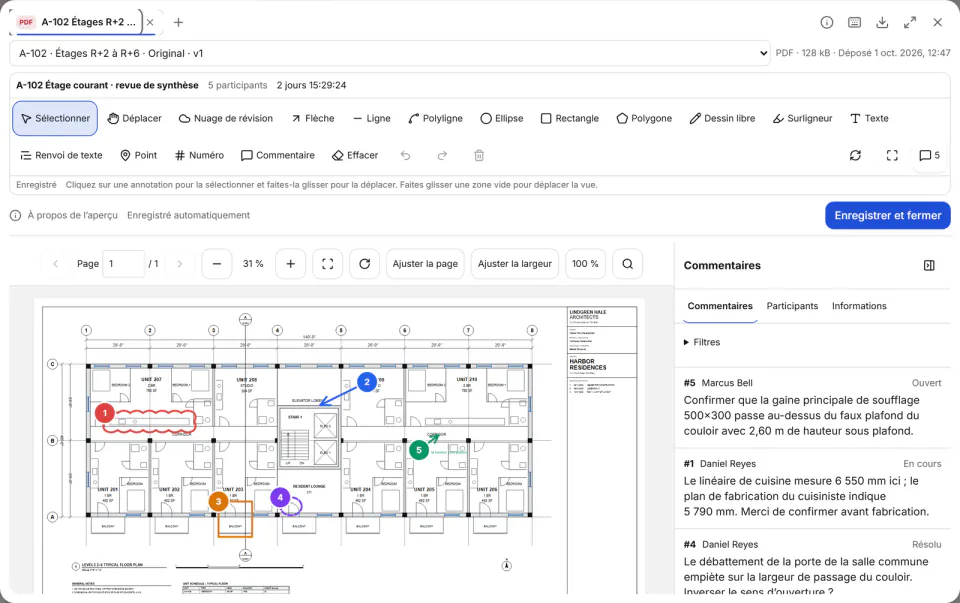960x603 pixels.
Task: Activate the Dessin libre tool
Action: pyautogui.click(x=722, y=118)
